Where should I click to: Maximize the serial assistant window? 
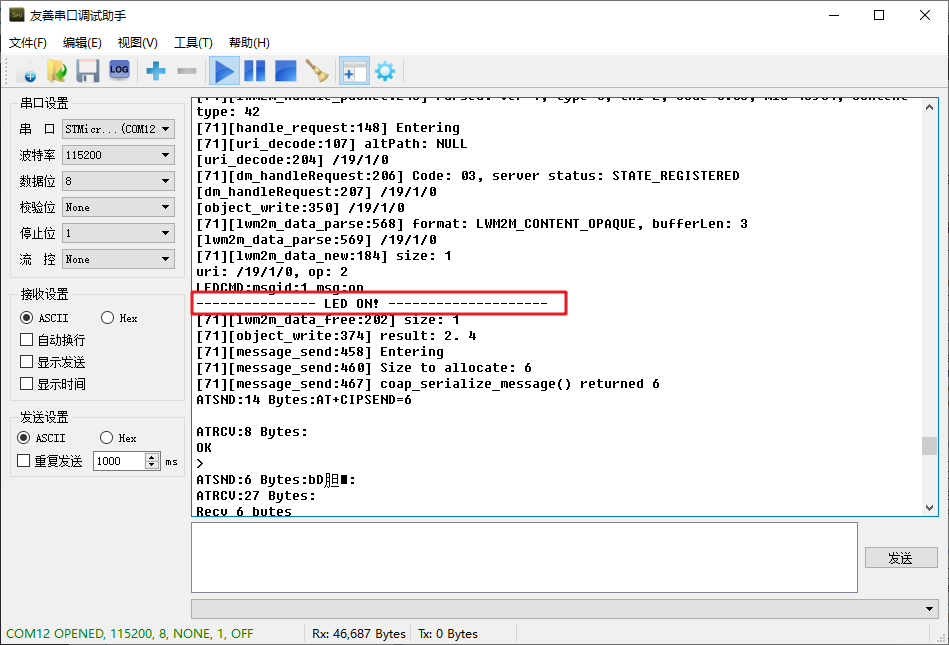click(x=879, y=15)
